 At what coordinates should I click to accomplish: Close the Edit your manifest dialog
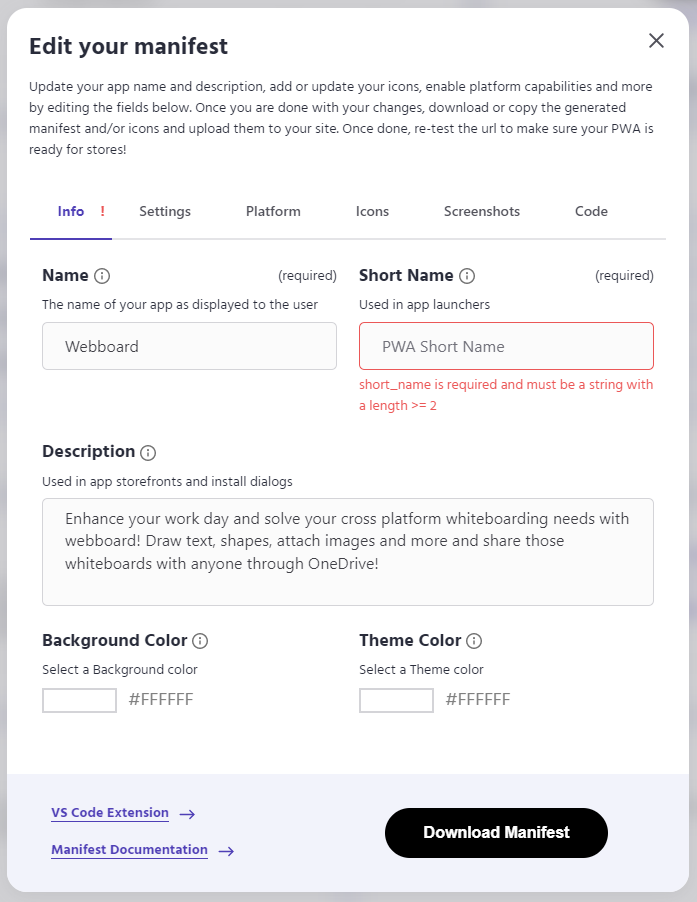click(656, 40)
